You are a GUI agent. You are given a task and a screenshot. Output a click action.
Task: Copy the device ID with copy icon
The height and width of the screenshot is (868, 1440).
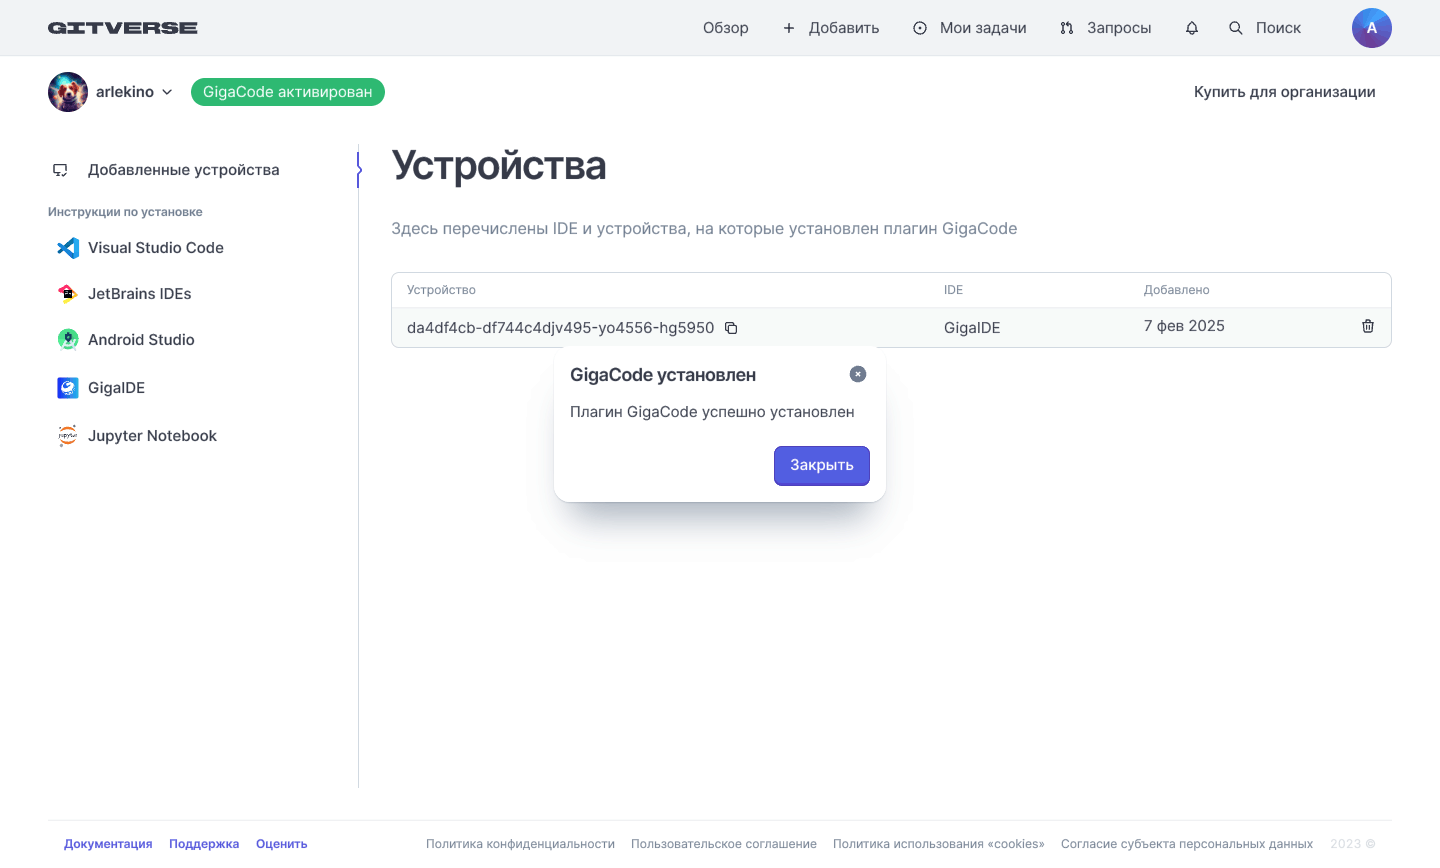731,328
